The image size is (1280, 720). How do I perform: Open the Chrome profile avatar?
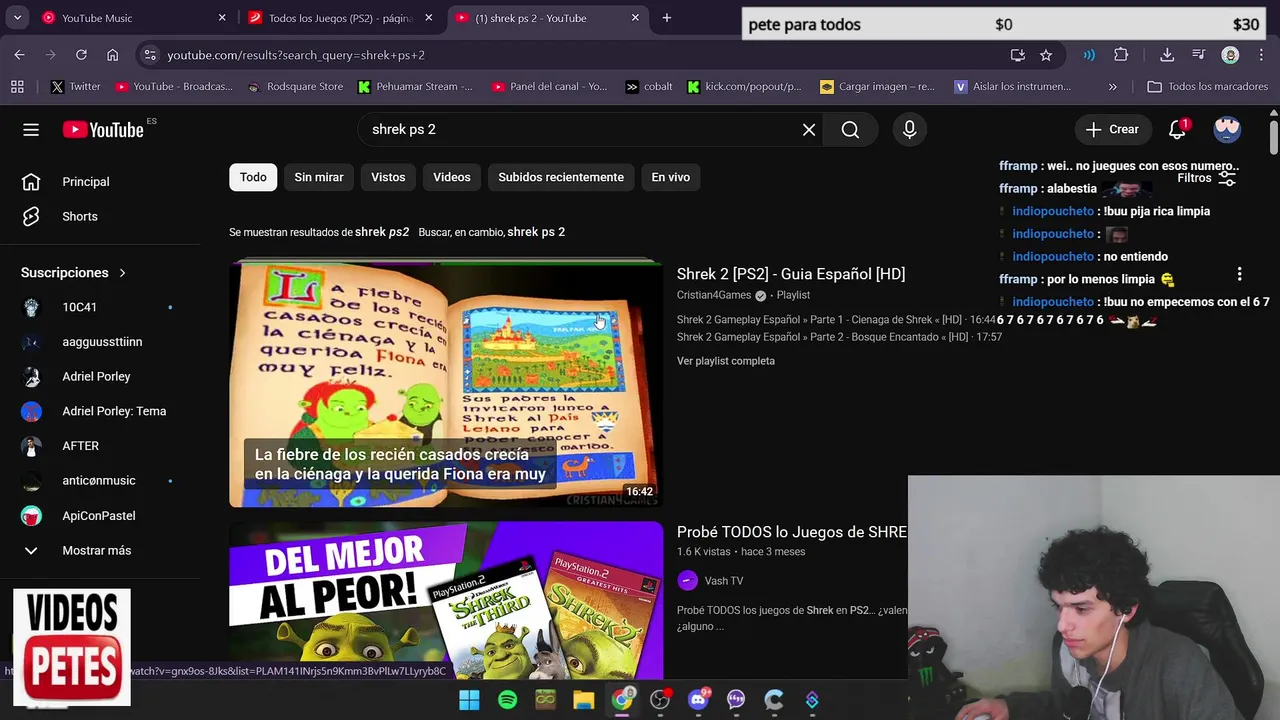pos(1231,55)
